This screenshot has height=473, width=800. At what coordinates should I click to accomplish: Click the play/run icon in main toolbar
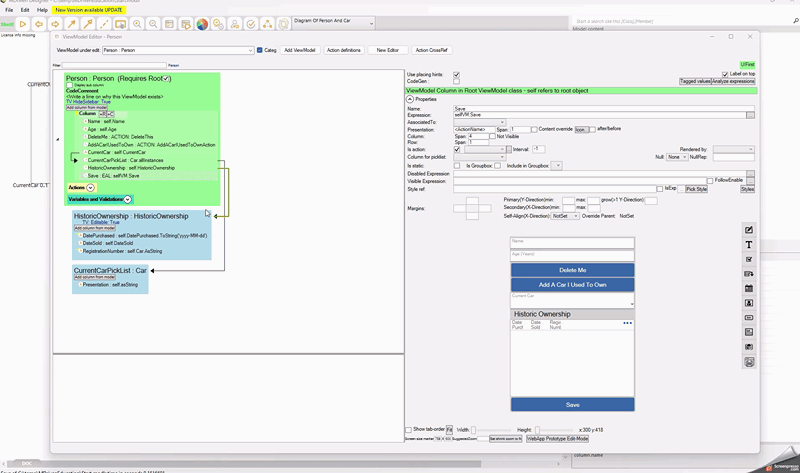[23, 24]
